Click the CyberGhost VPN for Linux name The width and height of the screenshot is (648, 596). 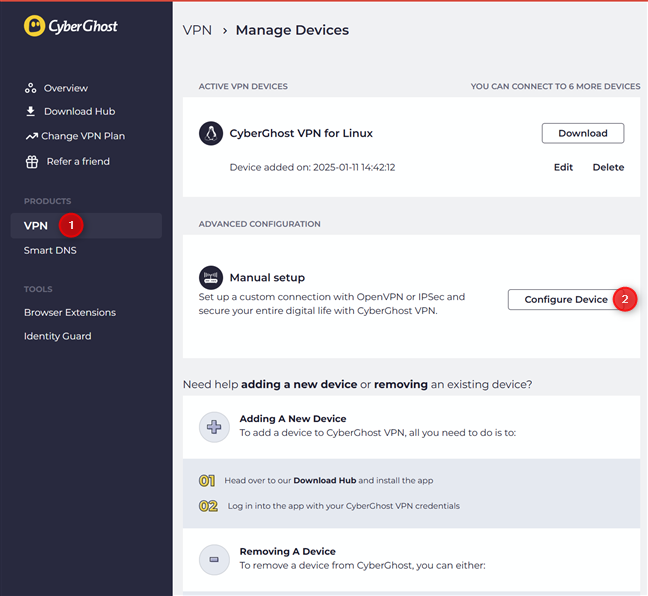[301, 133]
